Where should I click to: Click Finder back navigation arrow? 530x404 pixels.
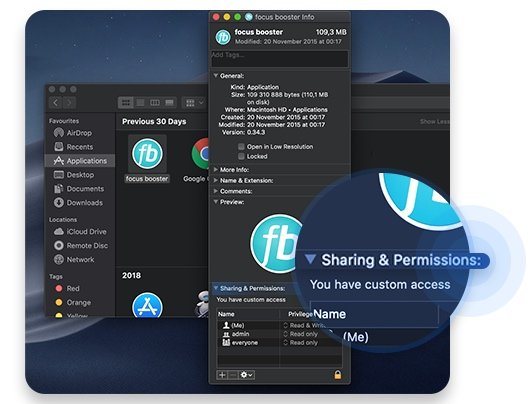click(x=56, y=102)
